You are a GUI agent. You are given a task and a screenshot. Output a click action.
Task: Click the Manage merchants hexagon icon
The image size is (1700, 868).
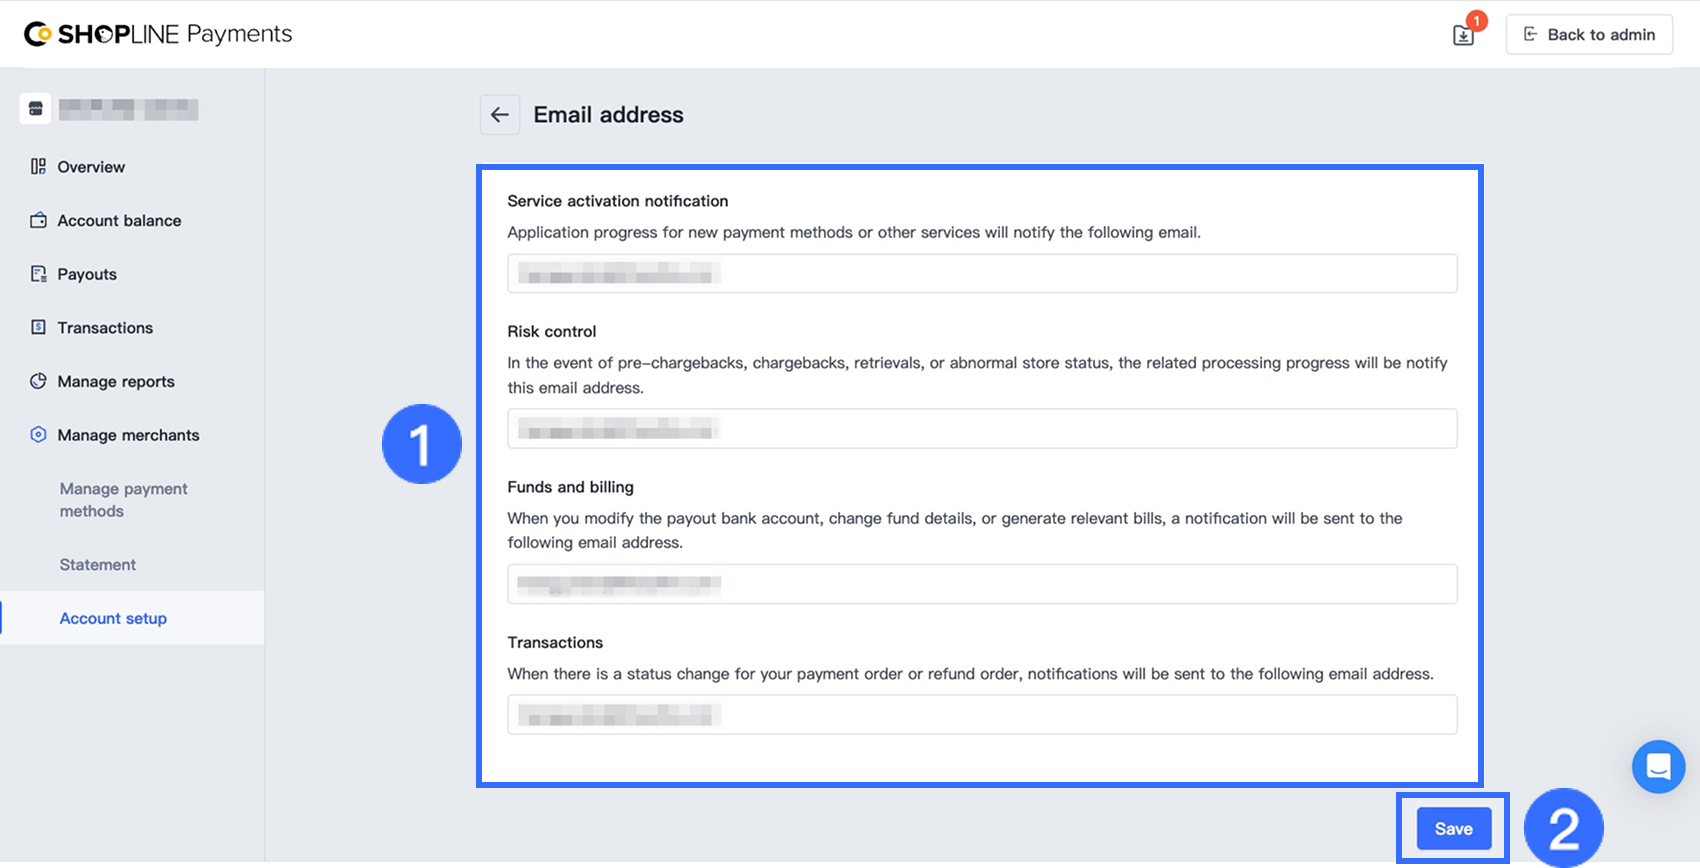click(x=38, y=434)
